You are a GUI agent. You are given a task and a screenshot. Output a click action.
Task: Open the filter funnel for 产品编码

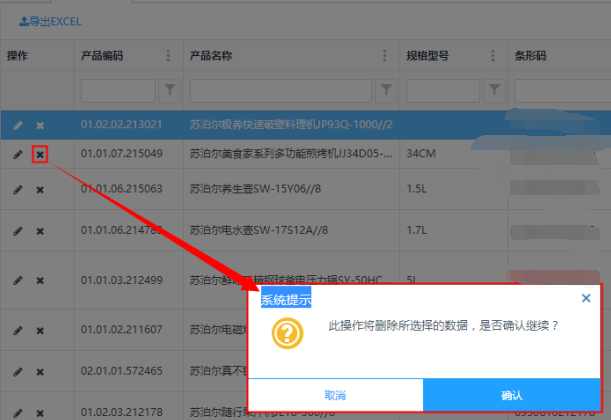point(170,90)
